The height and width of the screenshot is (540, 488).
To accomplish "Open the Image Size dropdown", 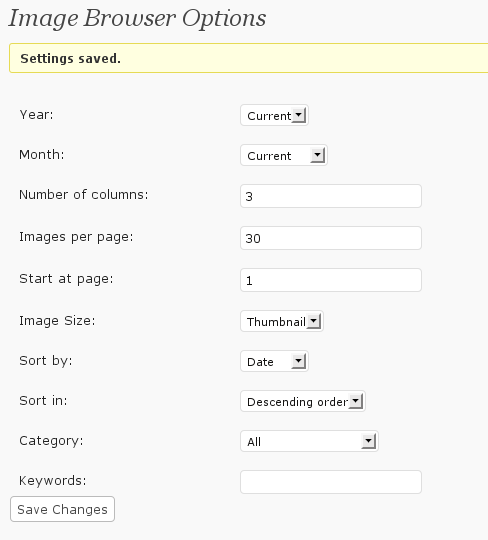I will pos(282,321).
